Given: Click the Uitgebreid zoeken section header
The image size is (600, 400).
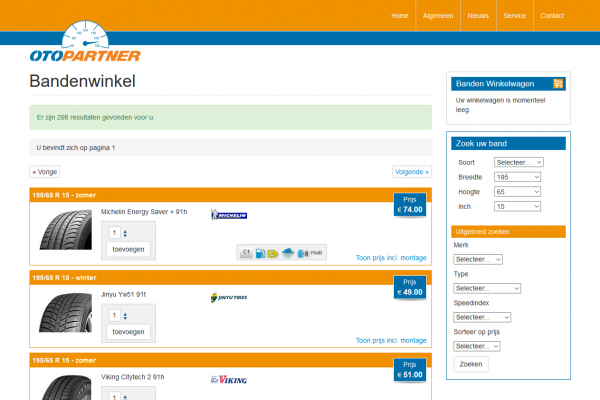Looking at the screenshot, I should pos(508,232).
